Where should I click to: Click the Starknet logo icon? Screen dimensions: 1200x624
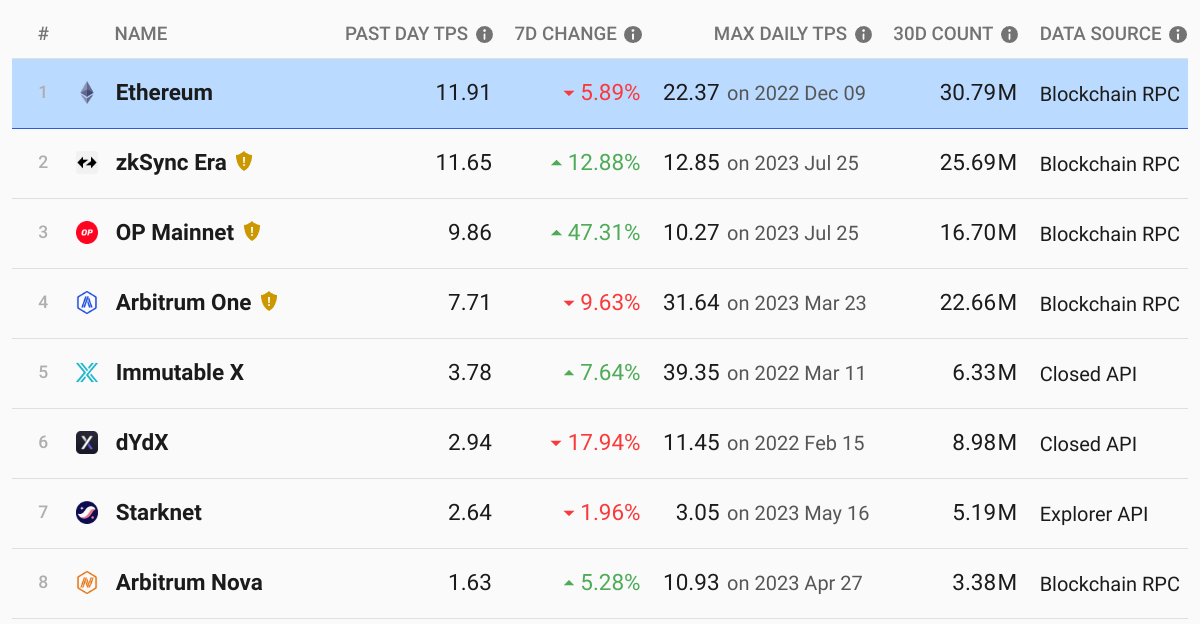pos(87,513)
